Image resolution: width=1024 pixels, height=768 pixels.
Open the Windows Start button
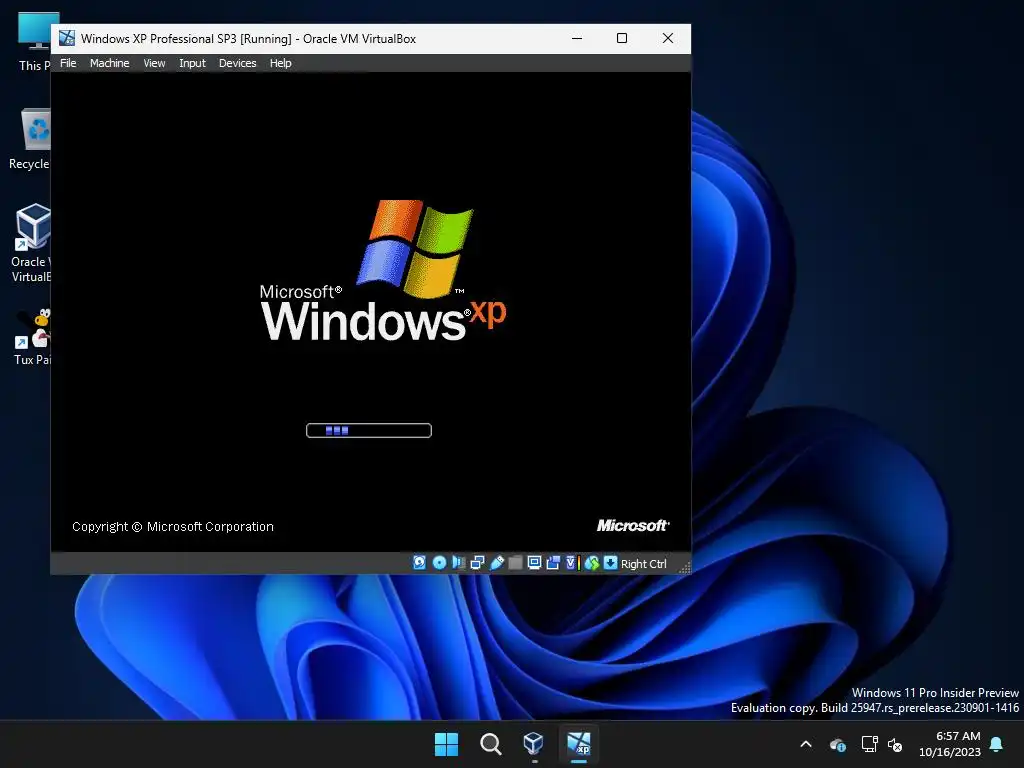coord(447,744)
